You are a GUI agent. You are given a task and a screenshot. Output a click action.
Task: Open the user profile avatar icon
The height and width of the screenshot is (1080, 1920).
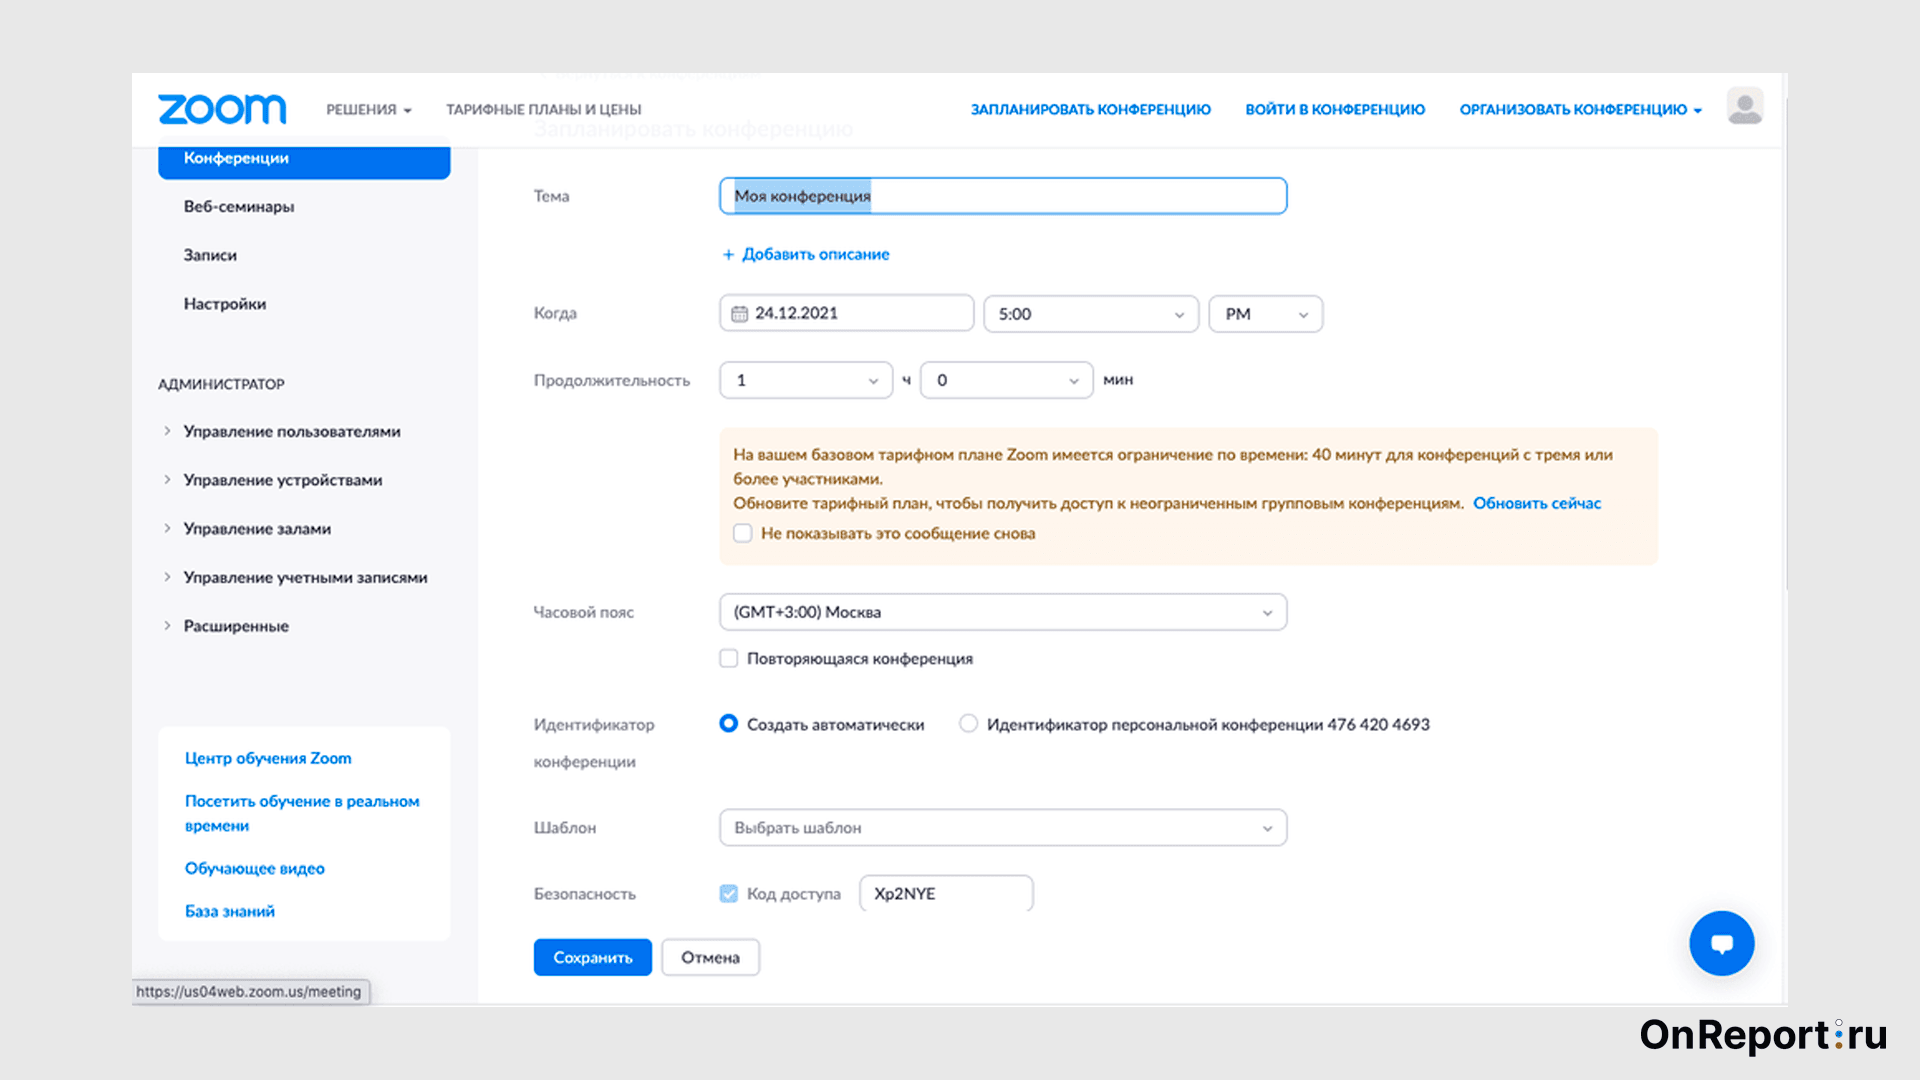point(1745,107)
